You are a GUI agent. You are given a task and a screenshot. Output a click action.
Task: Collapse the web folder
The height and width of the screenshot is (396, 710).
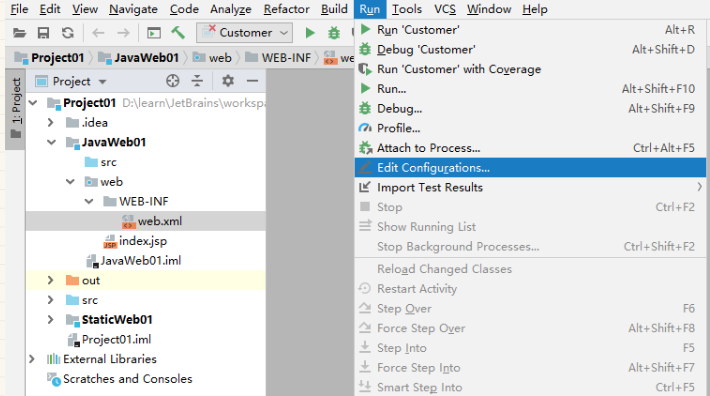click(x=70, y=181)
